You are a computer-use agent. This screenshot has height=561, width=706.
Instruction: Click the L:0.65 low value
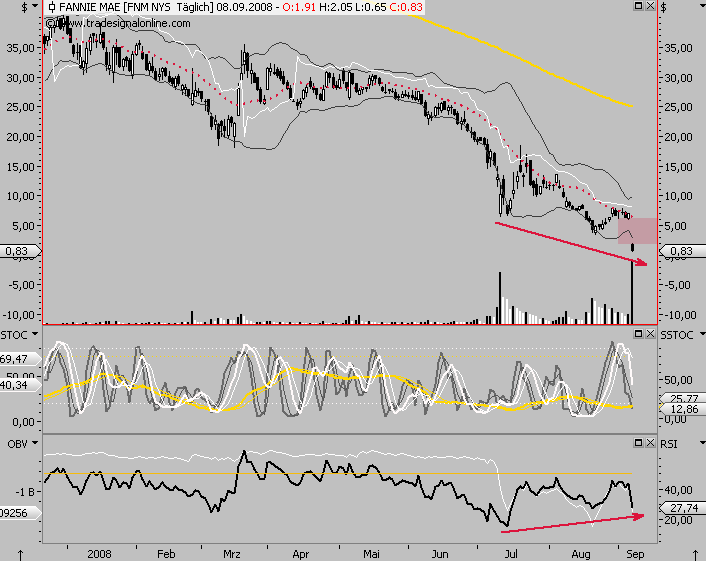[x=369, y=7]
